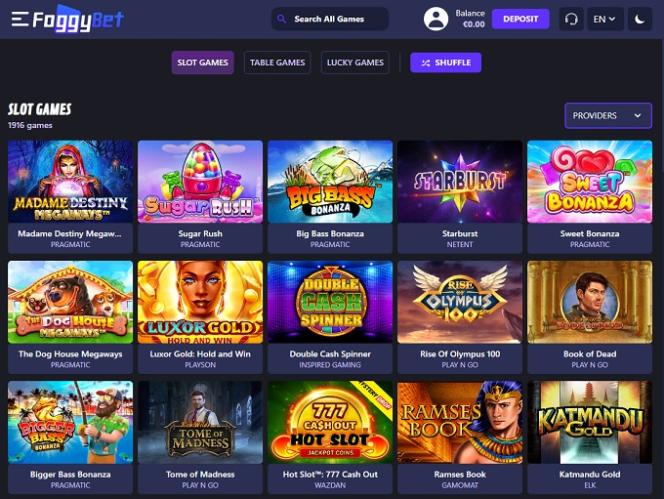
Task: Open the hamburger menu icon
Action: pyautogui.click(x=19, y=19)
